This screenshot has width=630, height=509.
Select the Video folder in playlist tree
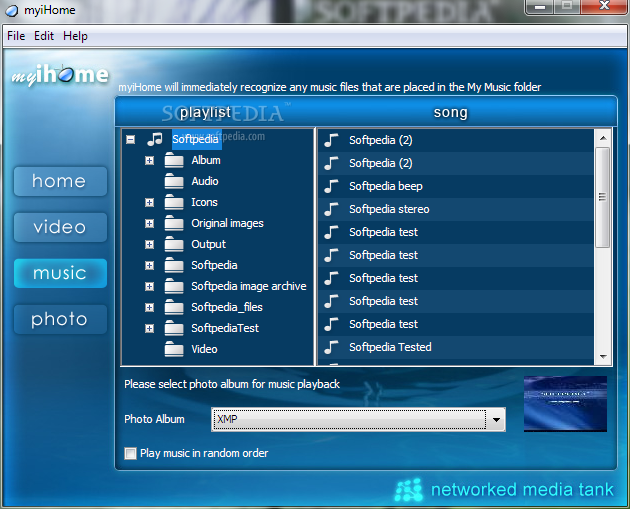pos(204,349)
